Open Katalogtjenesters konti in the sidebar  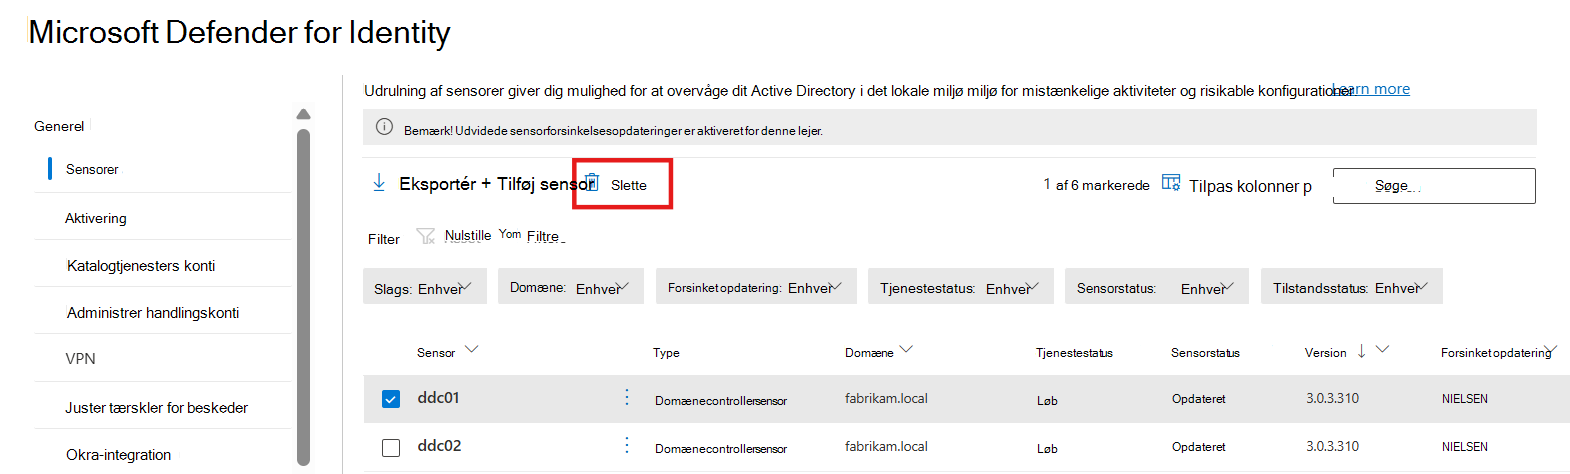141,265
